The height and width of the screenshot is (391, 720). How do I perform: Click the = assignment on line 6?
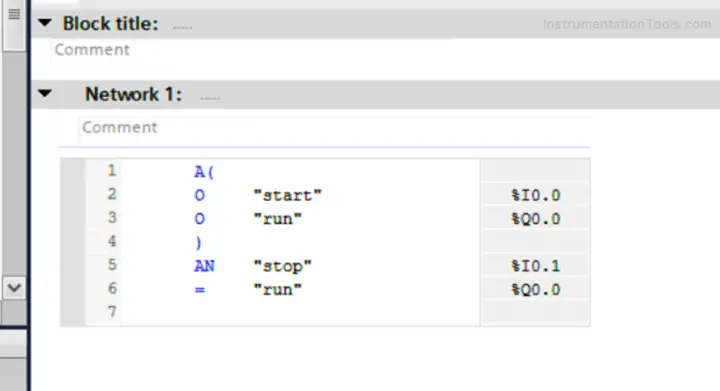point(199,290)
